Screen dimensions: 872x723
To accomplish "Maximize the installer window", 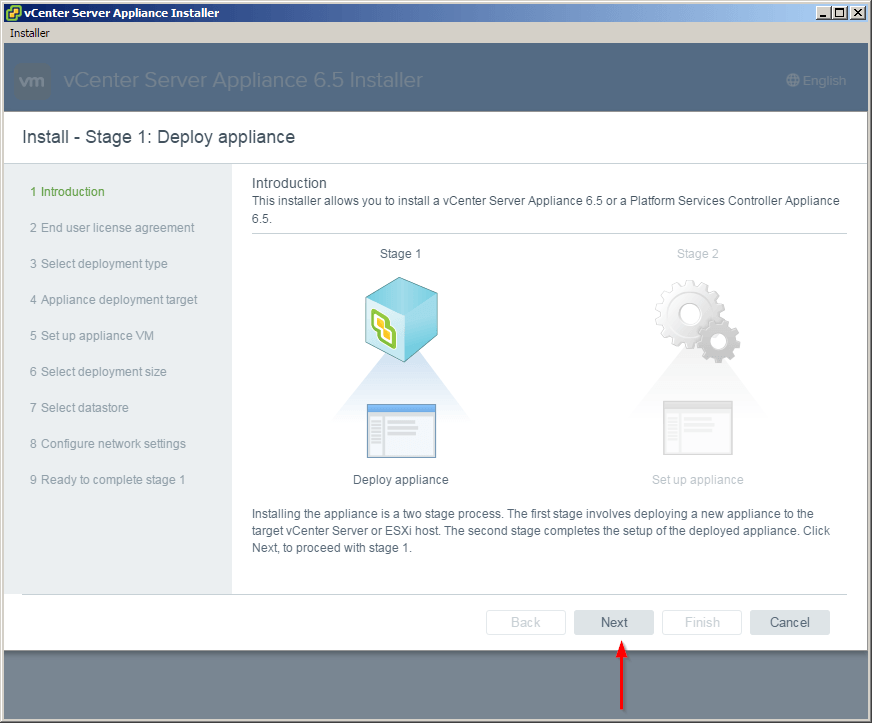I will pyautogui.click(x=840, y=13).
